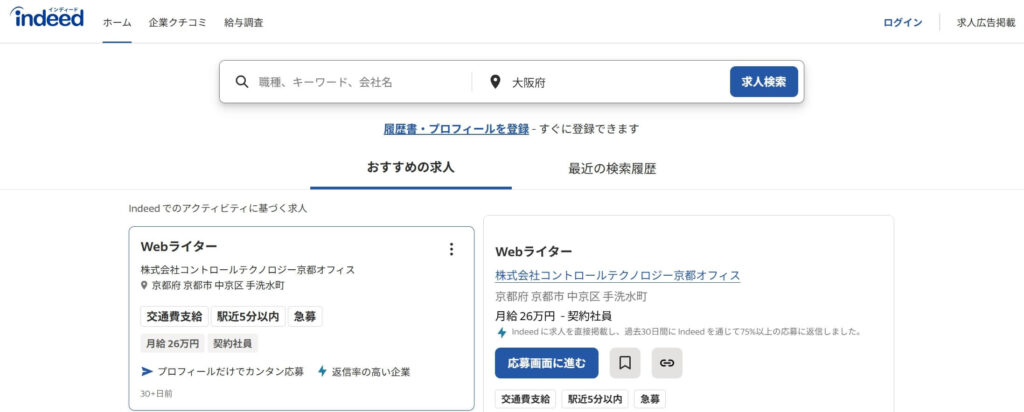Click the Indeed logo
1024x412 pixels.
(47, 18)
